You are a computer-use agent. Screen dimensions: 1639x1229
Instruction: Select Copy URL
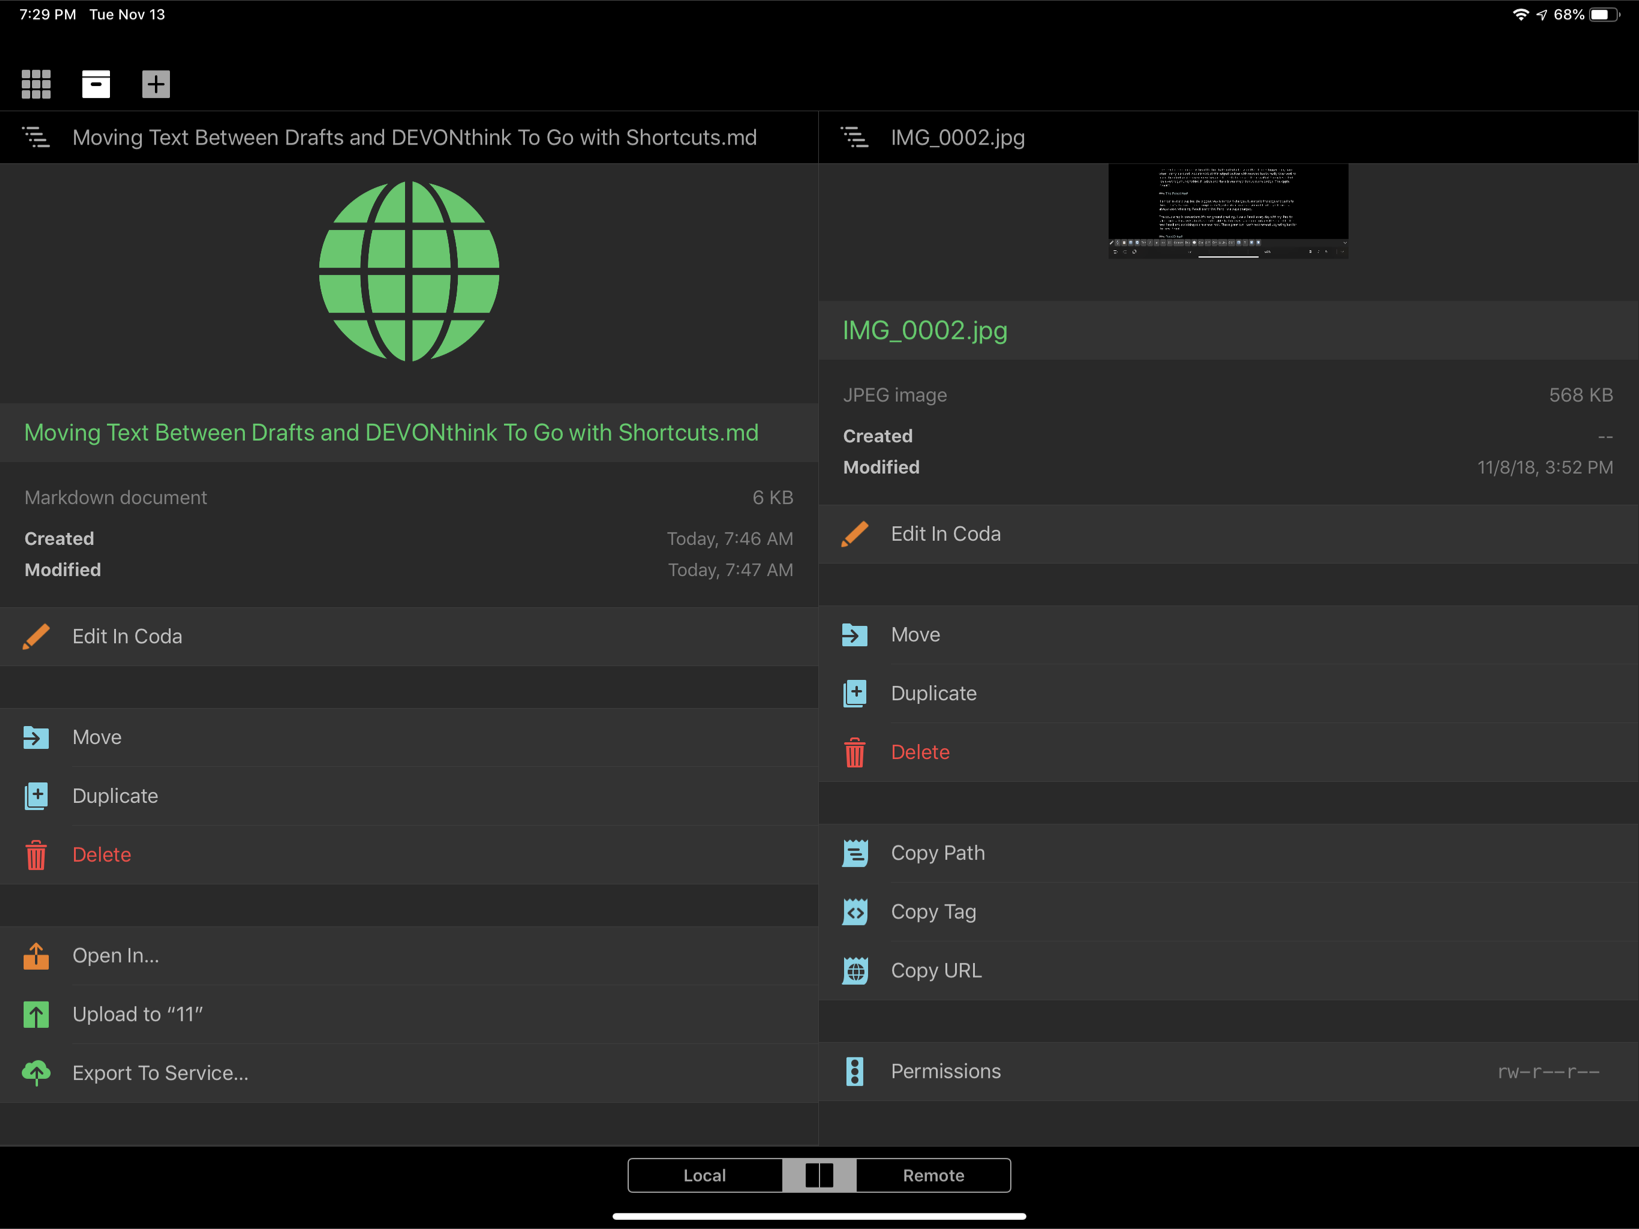(1229, 971)
